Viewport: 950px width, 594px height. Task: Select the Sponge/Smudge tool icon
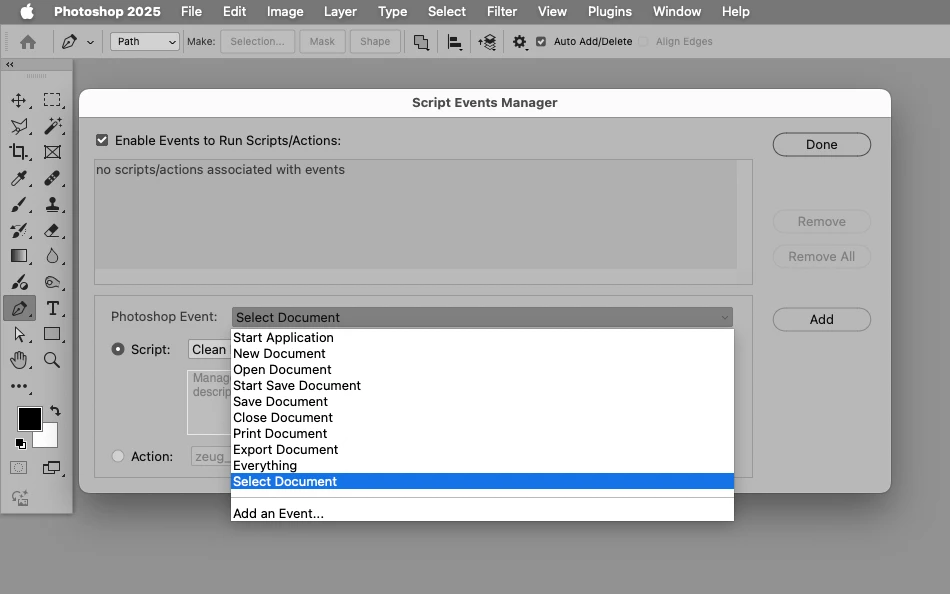click(52, 282)
